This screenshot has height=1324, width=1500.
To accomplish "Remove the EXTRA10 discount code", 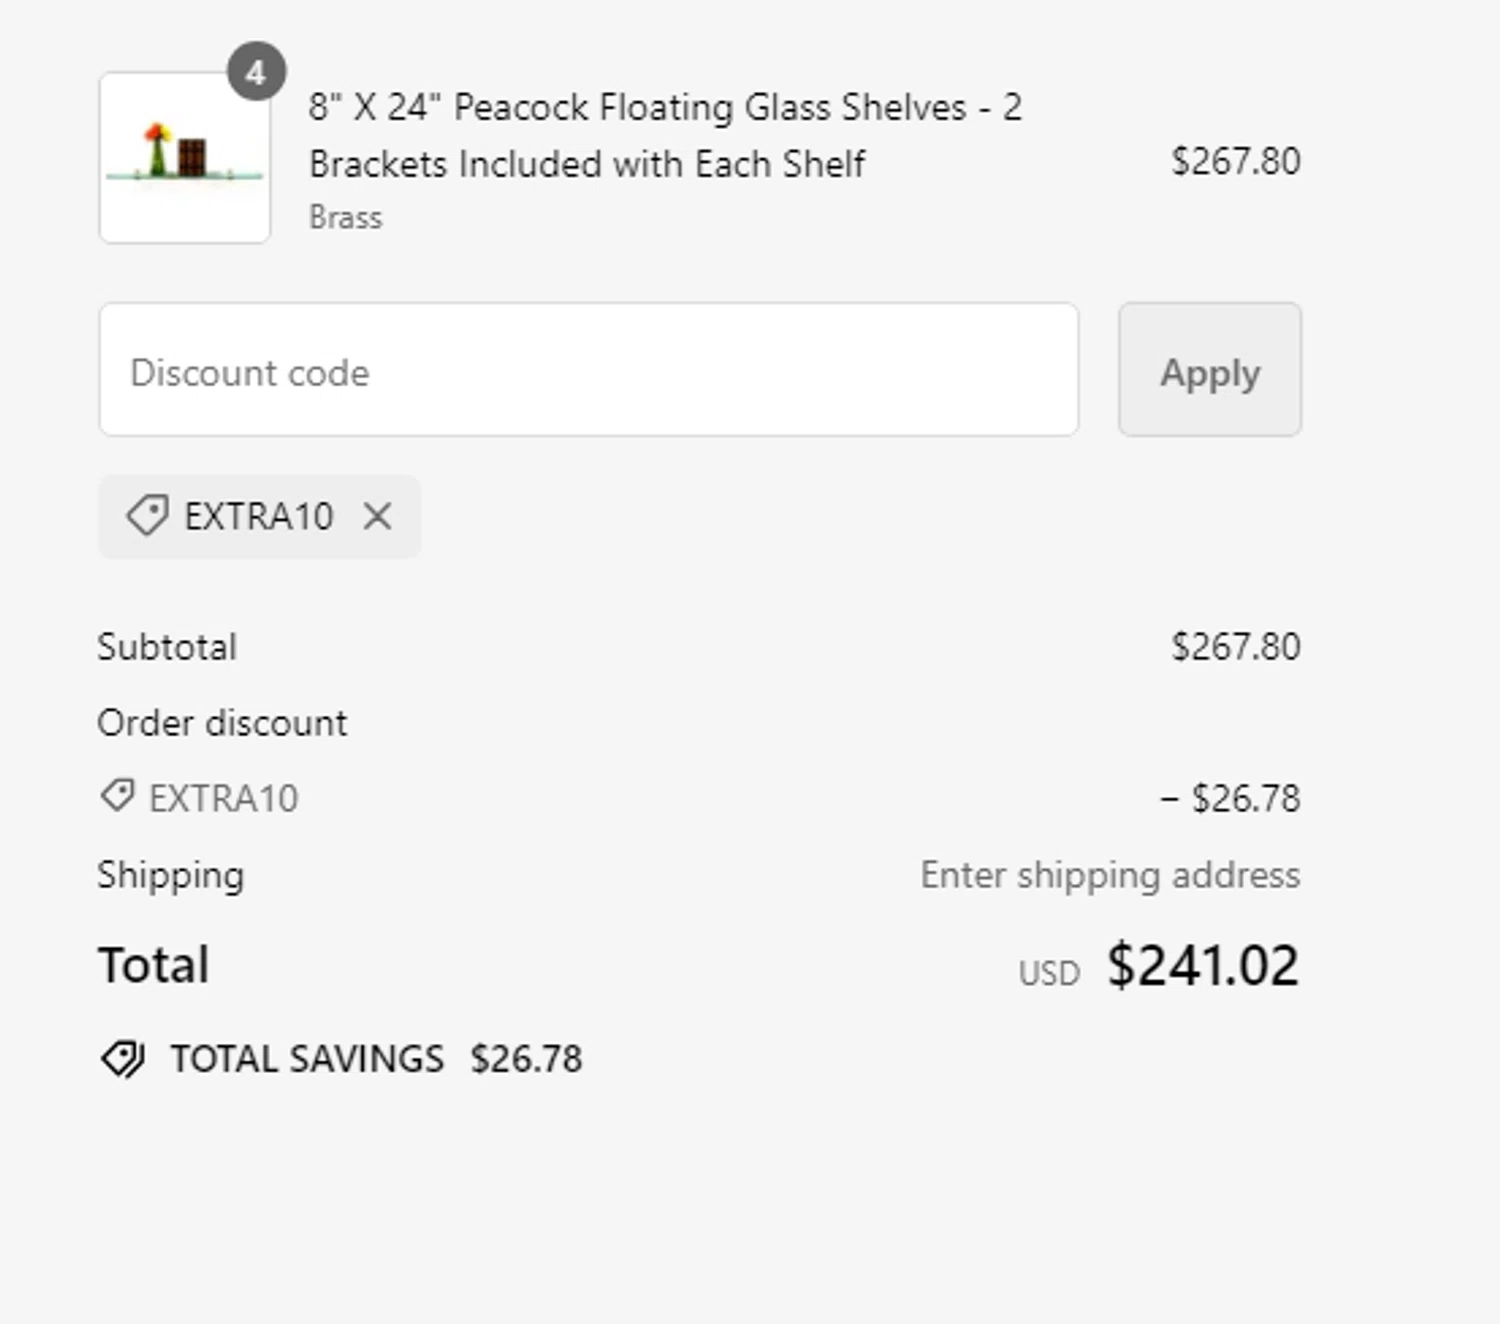I will pyautogui.click(x=377, y=517).
